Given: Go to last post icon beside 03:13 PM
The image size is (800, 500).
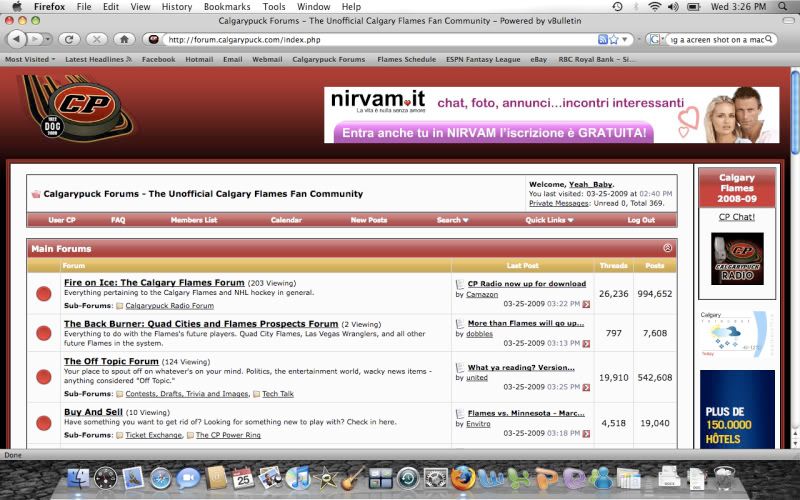Looking at the screenshot, I should click(586, 344).
